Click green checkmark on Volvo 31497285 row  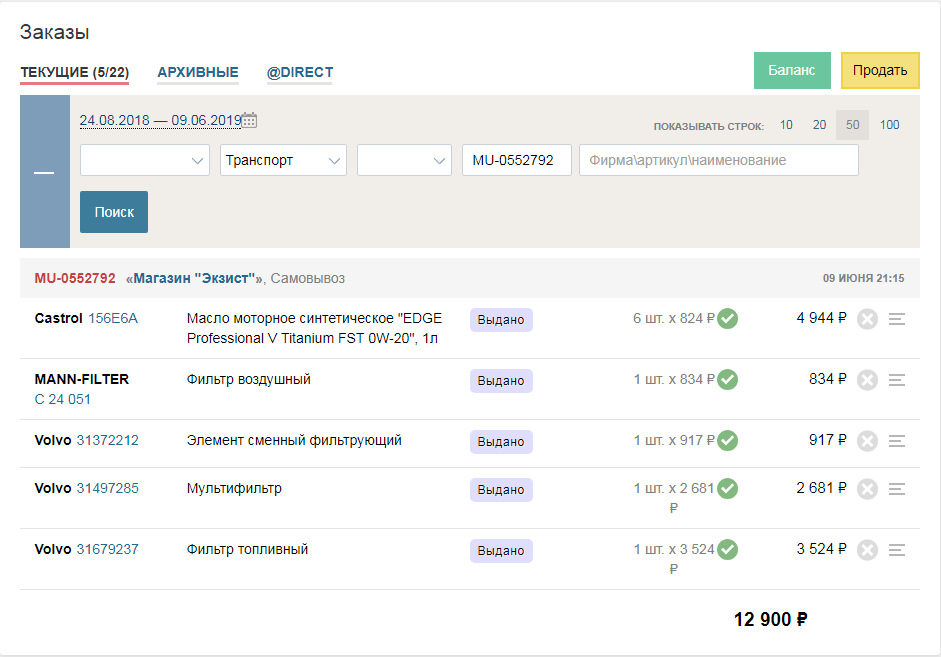tap(728, 489)
